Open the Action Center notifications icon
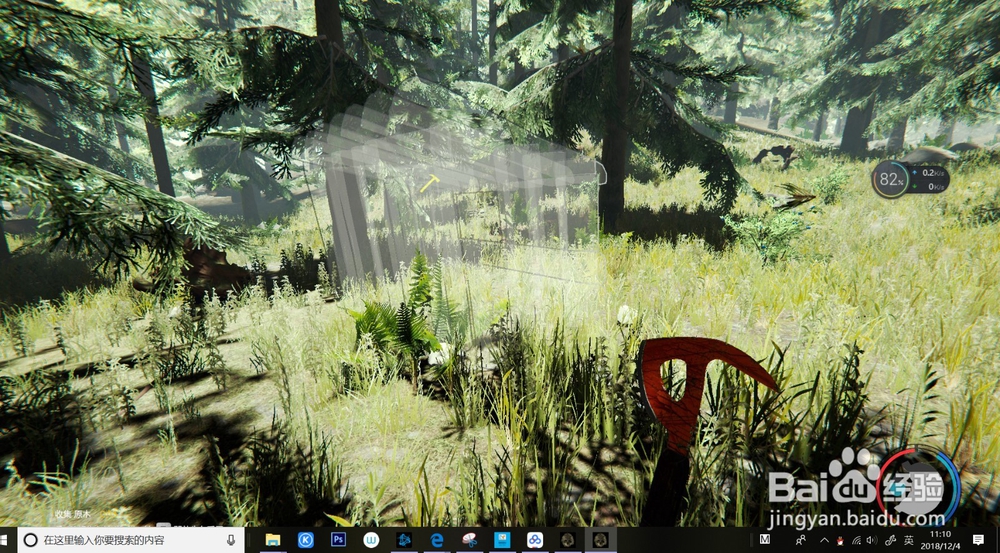 click(x=978, y=540)
